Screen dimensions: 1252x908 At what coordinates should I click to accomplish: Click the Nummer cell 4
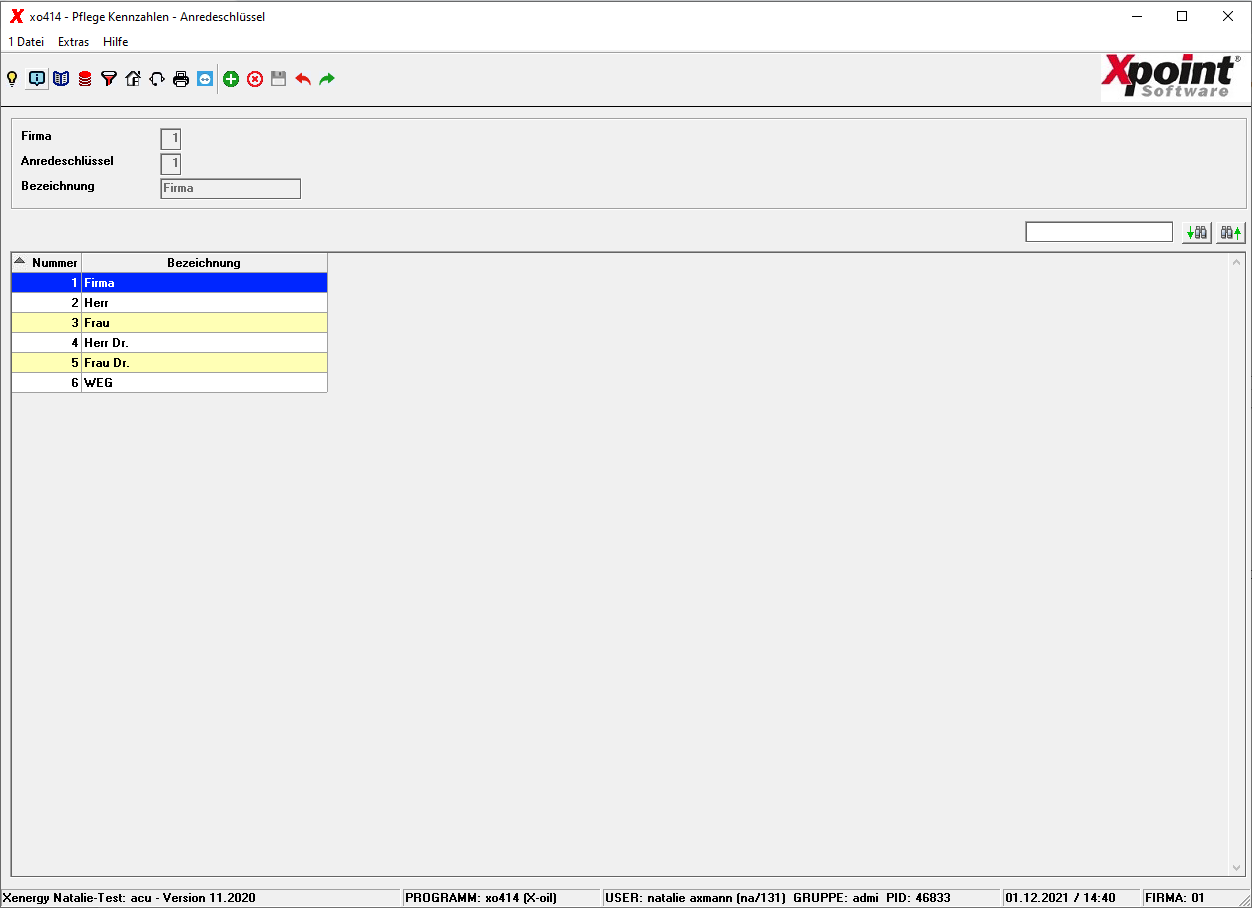click(x=46, y=343)
